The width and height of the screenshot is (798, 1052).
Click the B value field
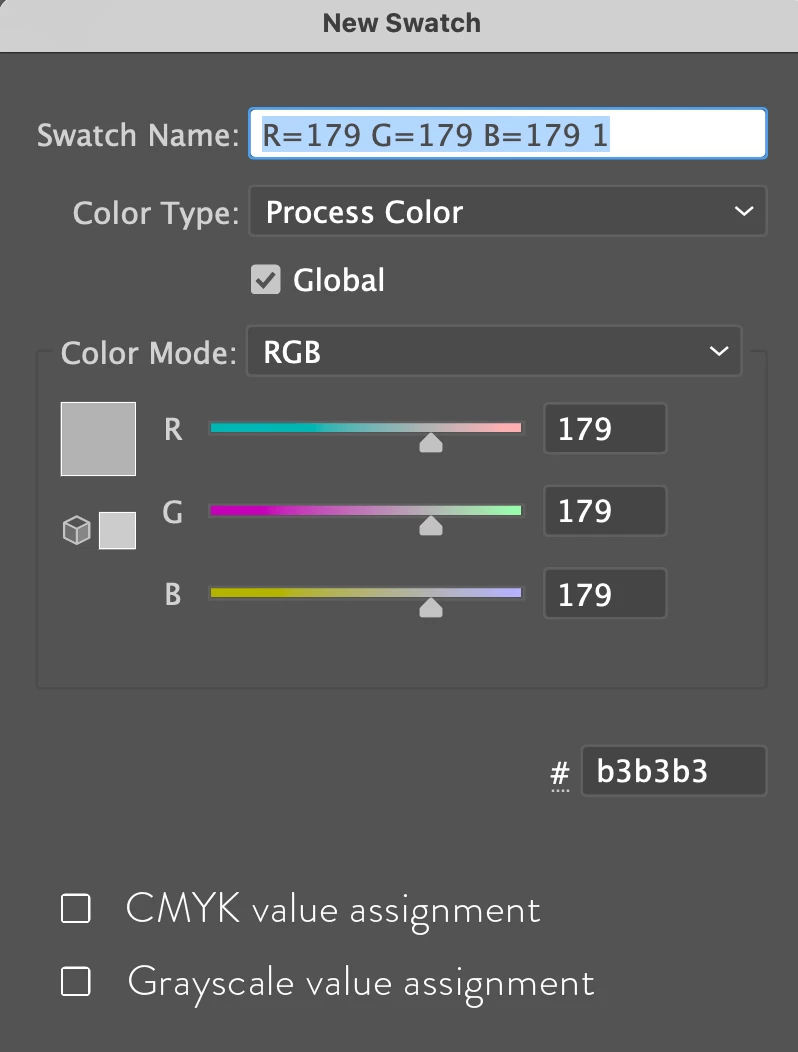605,595
